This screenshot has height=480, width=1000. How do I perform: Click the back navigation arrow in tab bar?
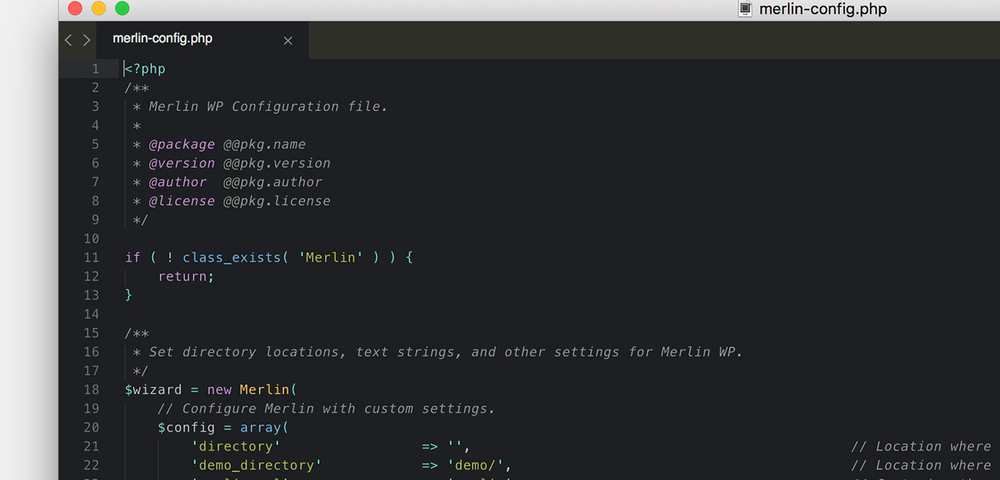click(68, 40)
